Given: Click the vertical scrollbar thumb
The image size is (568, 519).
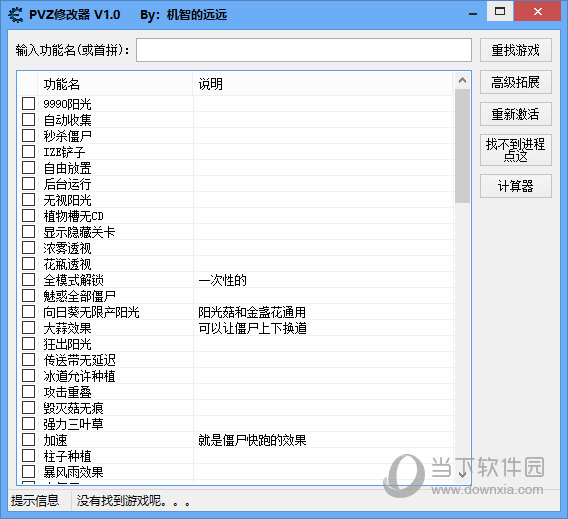Looking at the screenshot, I should (462, 146).
